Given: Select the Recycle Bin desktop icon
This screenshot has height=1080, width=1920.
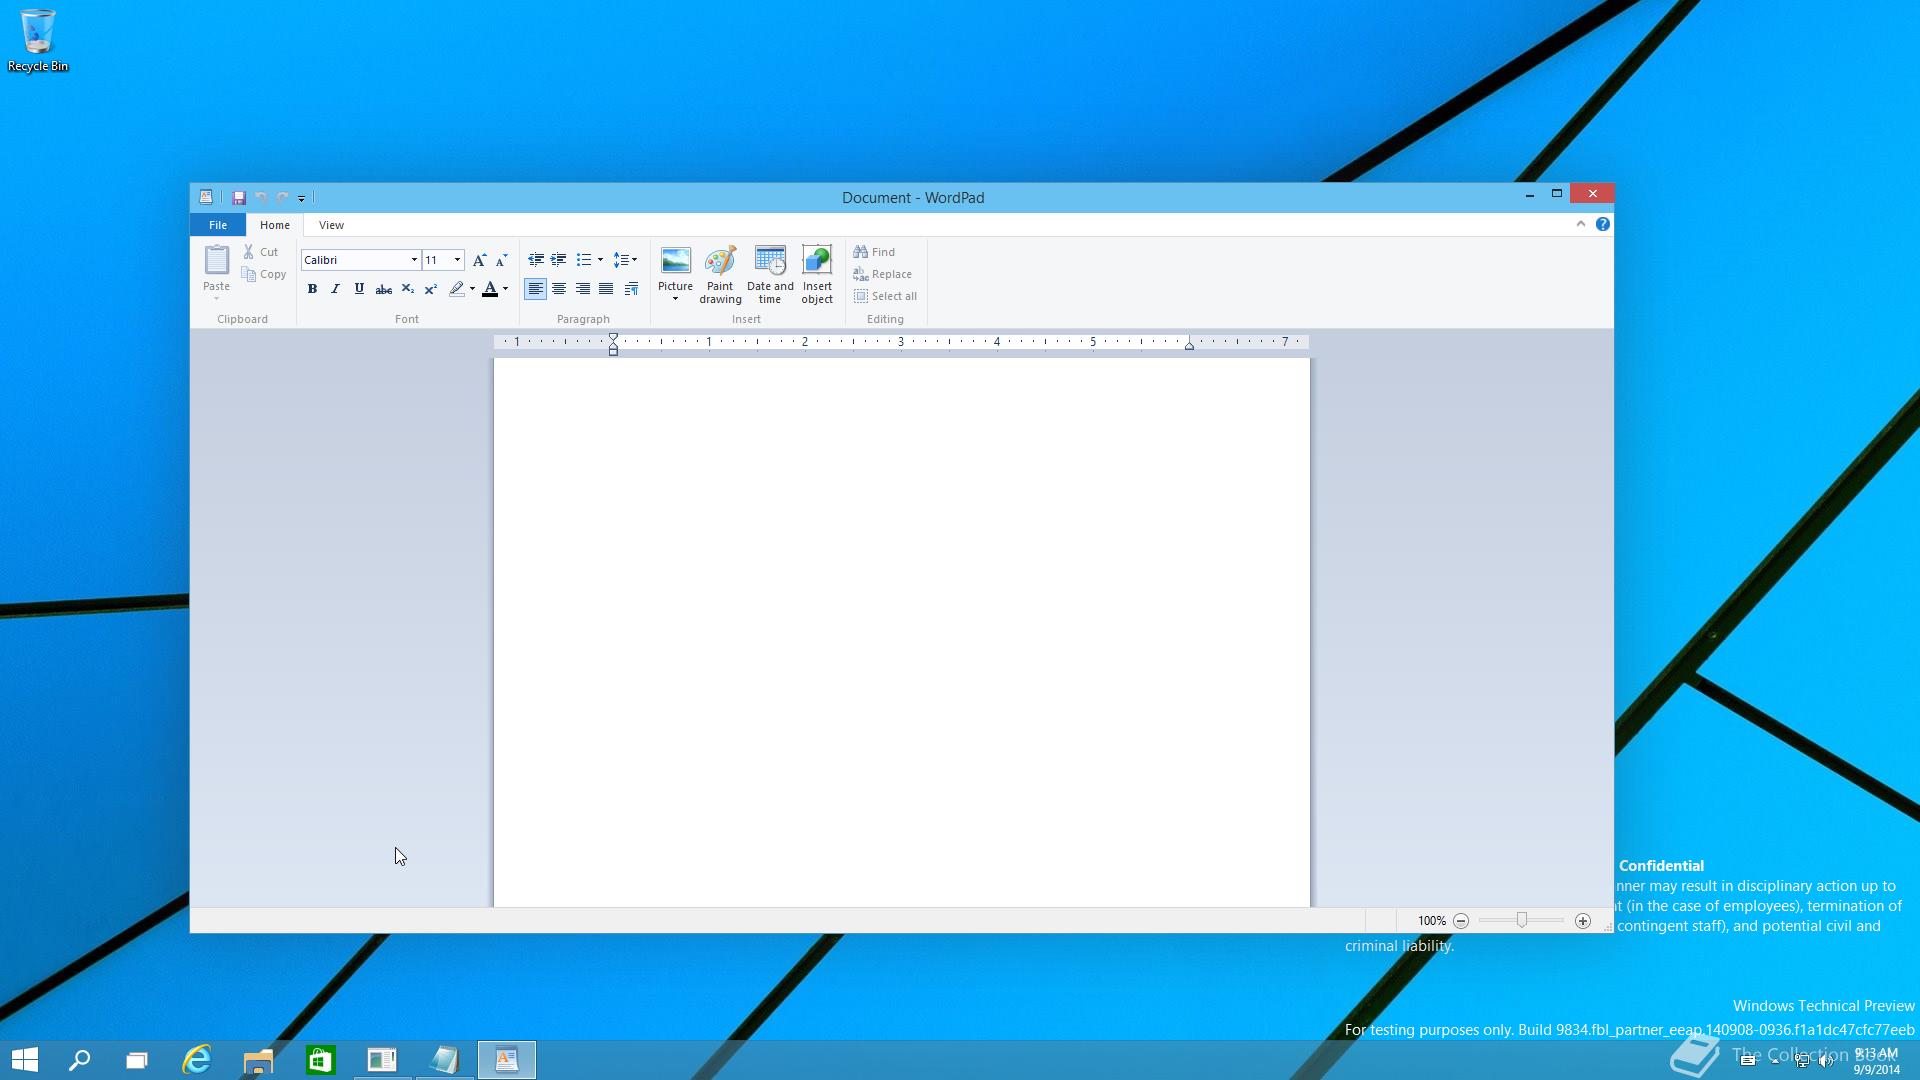Looking at the screenshot, I should tap(38, 41).
